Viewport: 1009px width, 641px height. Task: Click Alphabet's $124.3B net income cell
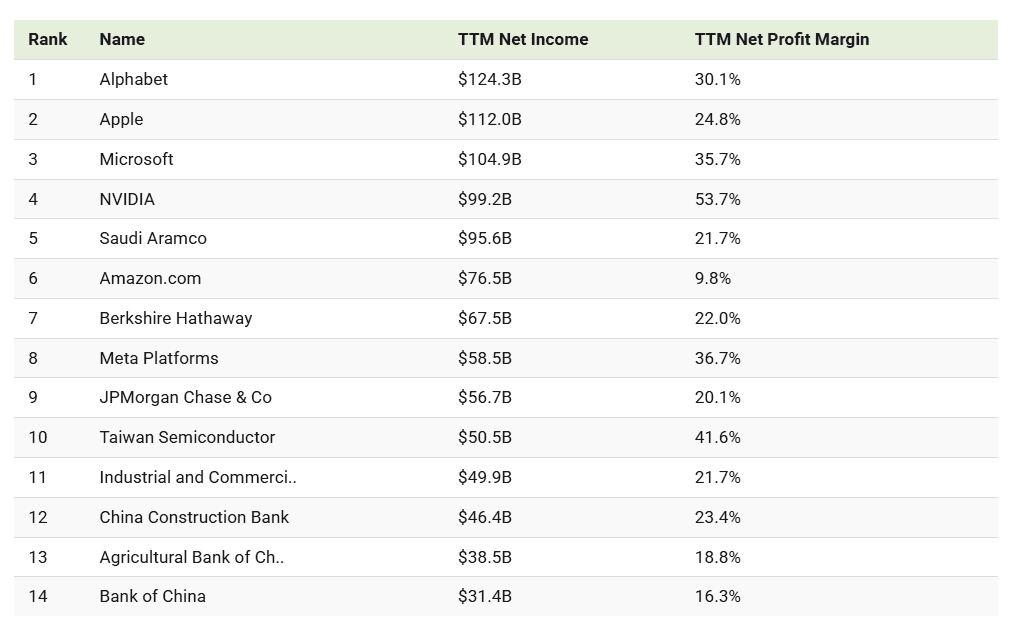coord(490,79)
